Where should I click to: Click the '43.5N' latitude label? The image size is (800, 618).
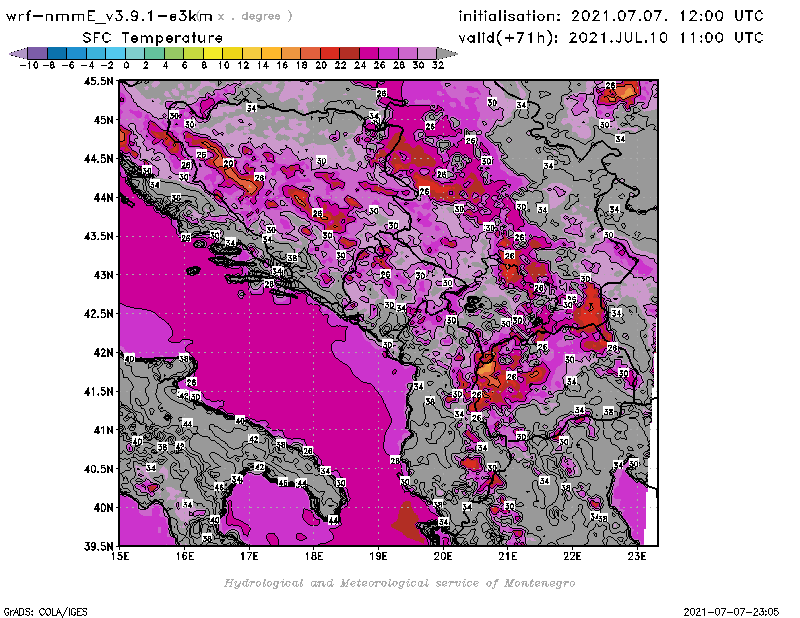point(98,236)
